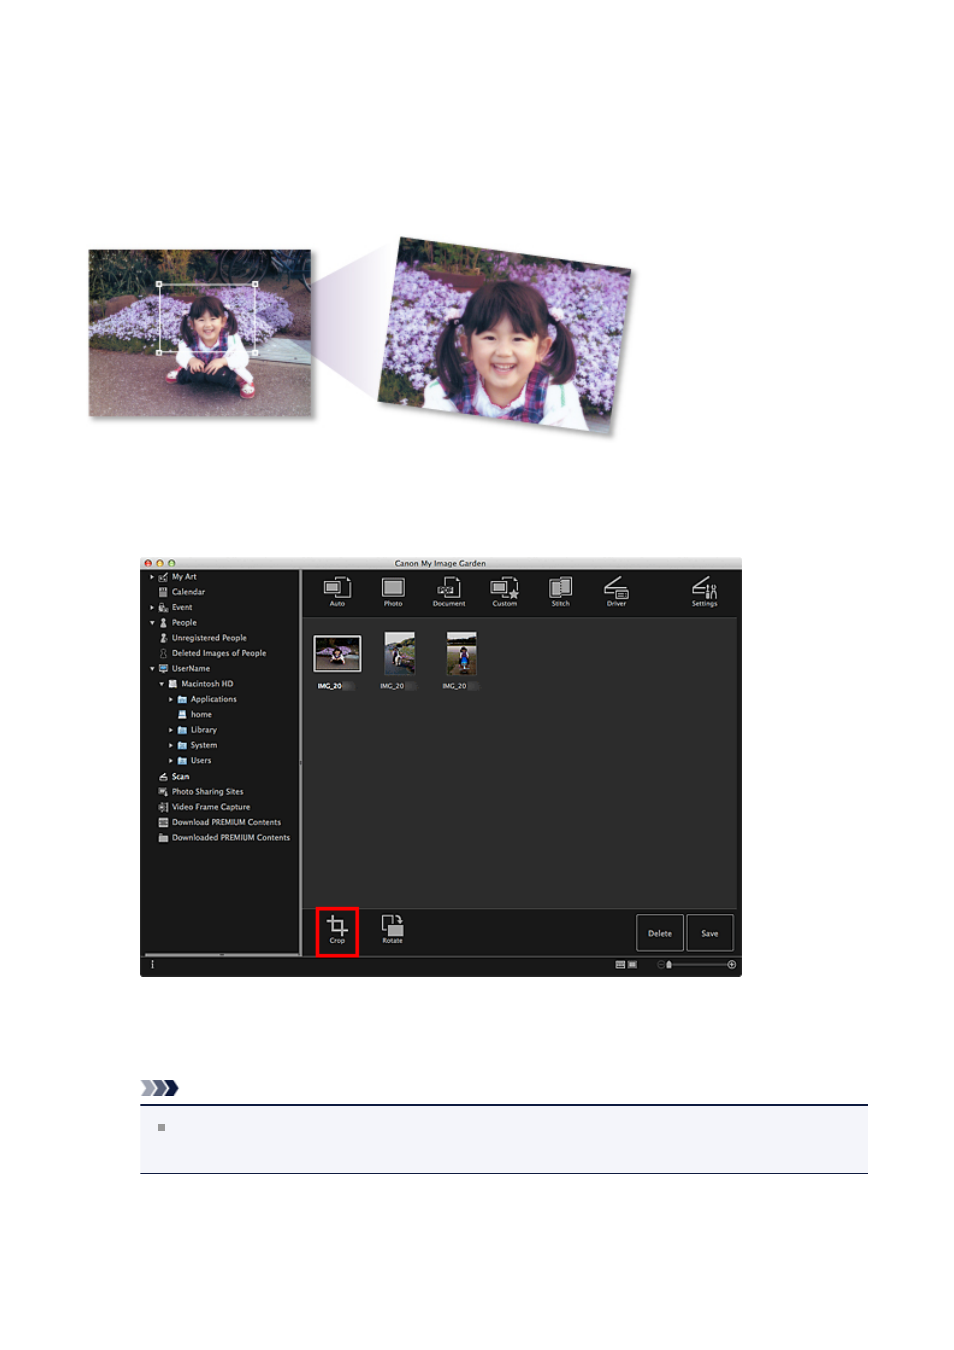This screenshot has width=954, height=1350.
Task: Switch to thumbnail view icon
Action: point(620,965)
